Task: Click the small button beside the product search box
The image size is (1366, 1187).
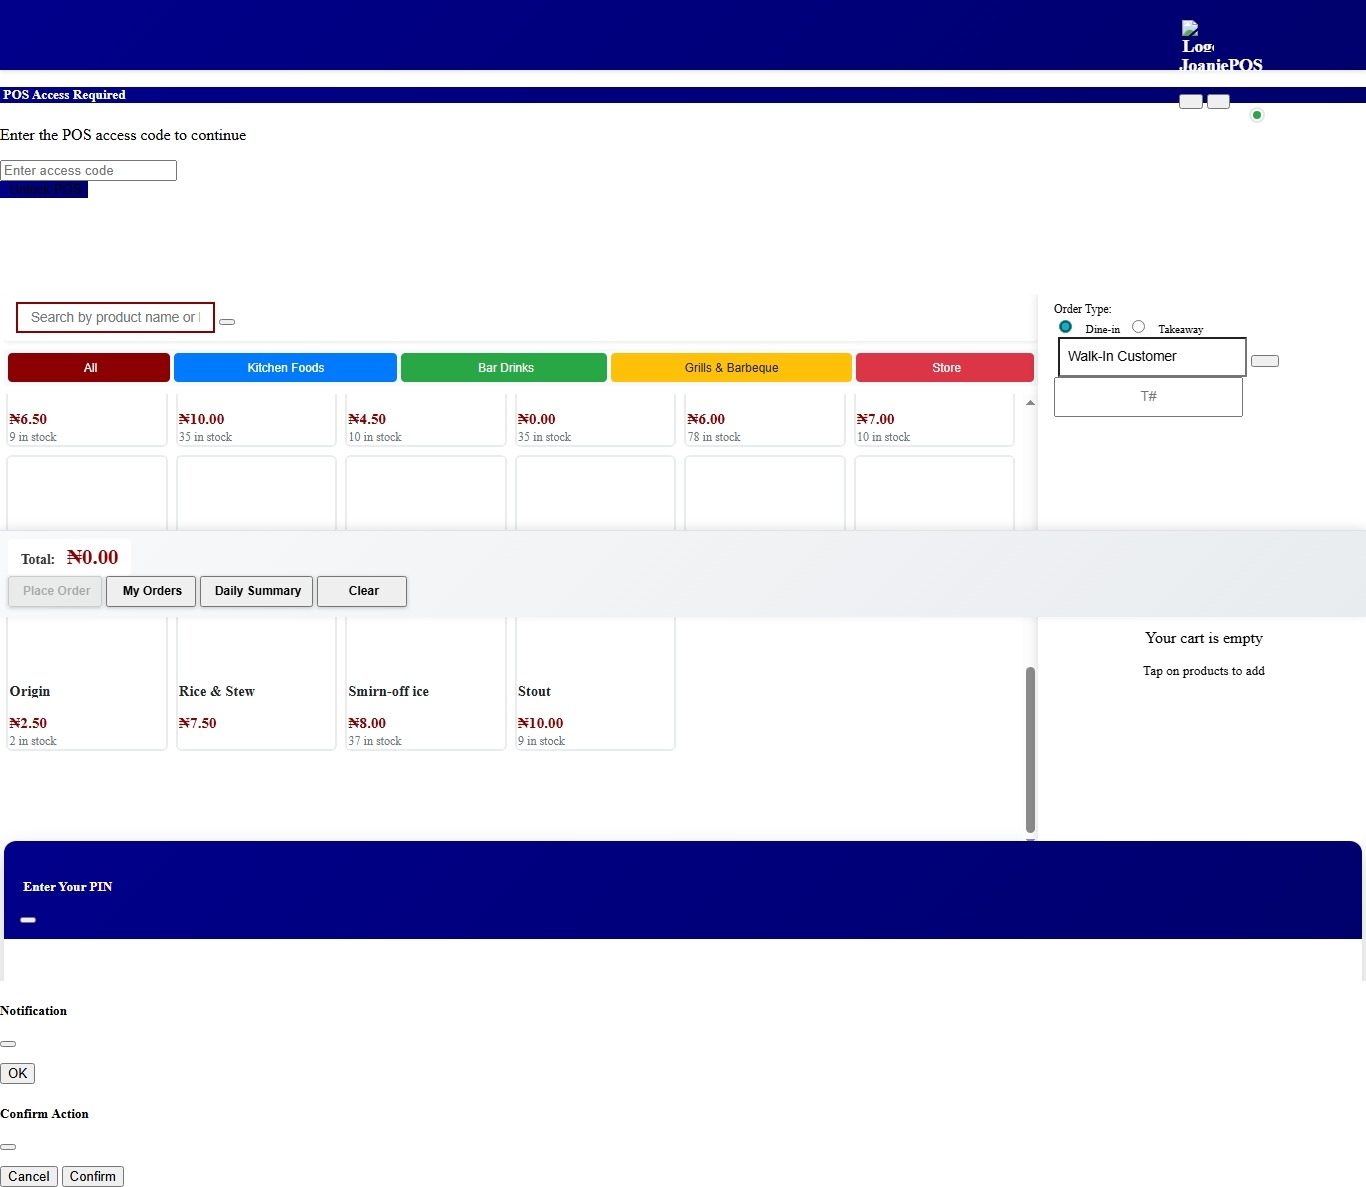Action: tap(227, 322)
